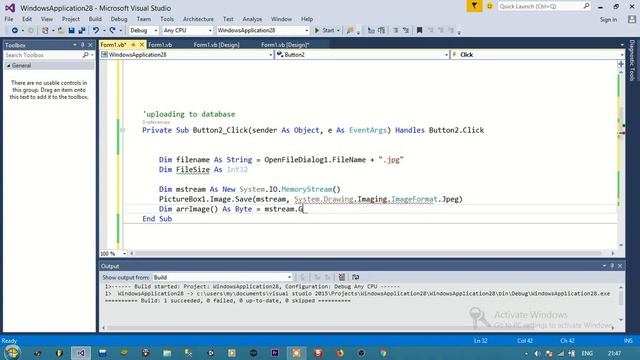Screen dimensions: 640x360
Task: Open the Undo history dropdown arrow
Action: pos(104,30)
